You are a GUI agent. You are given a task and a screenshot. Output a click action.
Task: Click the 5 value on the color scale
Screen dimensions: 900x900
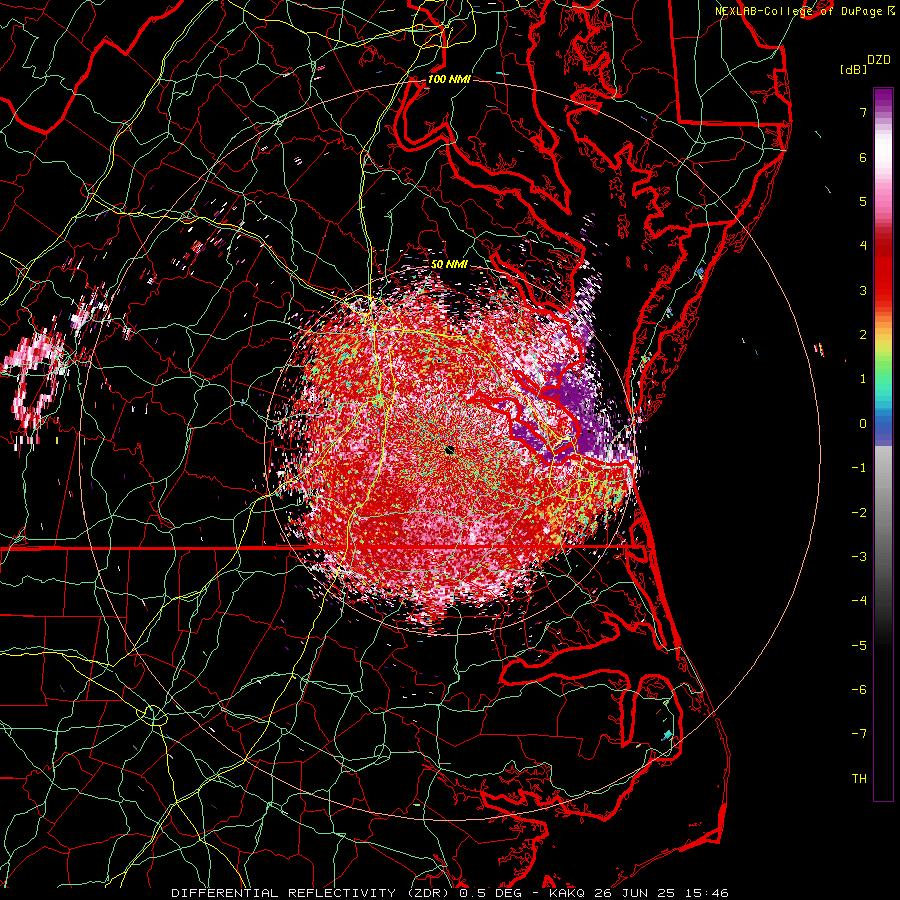click(863, 201)
